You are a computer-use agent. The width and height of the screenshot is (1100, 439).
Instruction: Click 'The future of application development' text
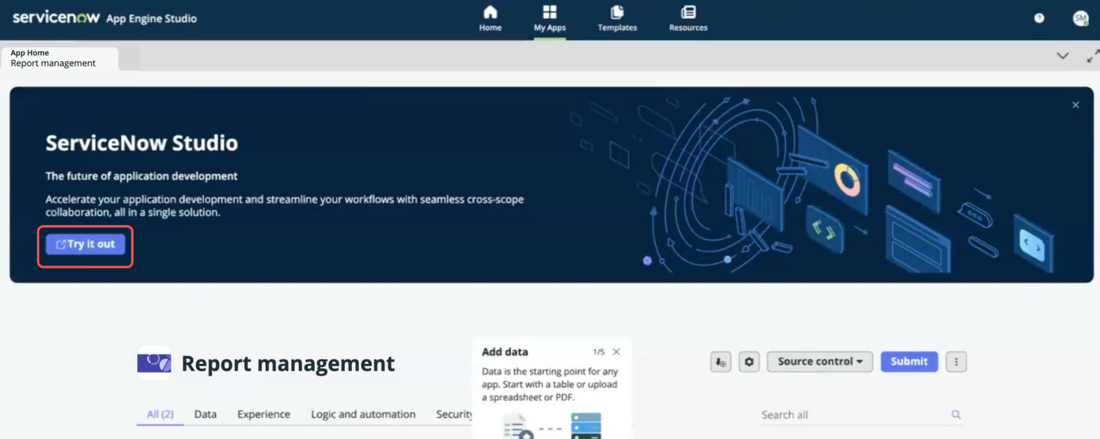[142, 176]
